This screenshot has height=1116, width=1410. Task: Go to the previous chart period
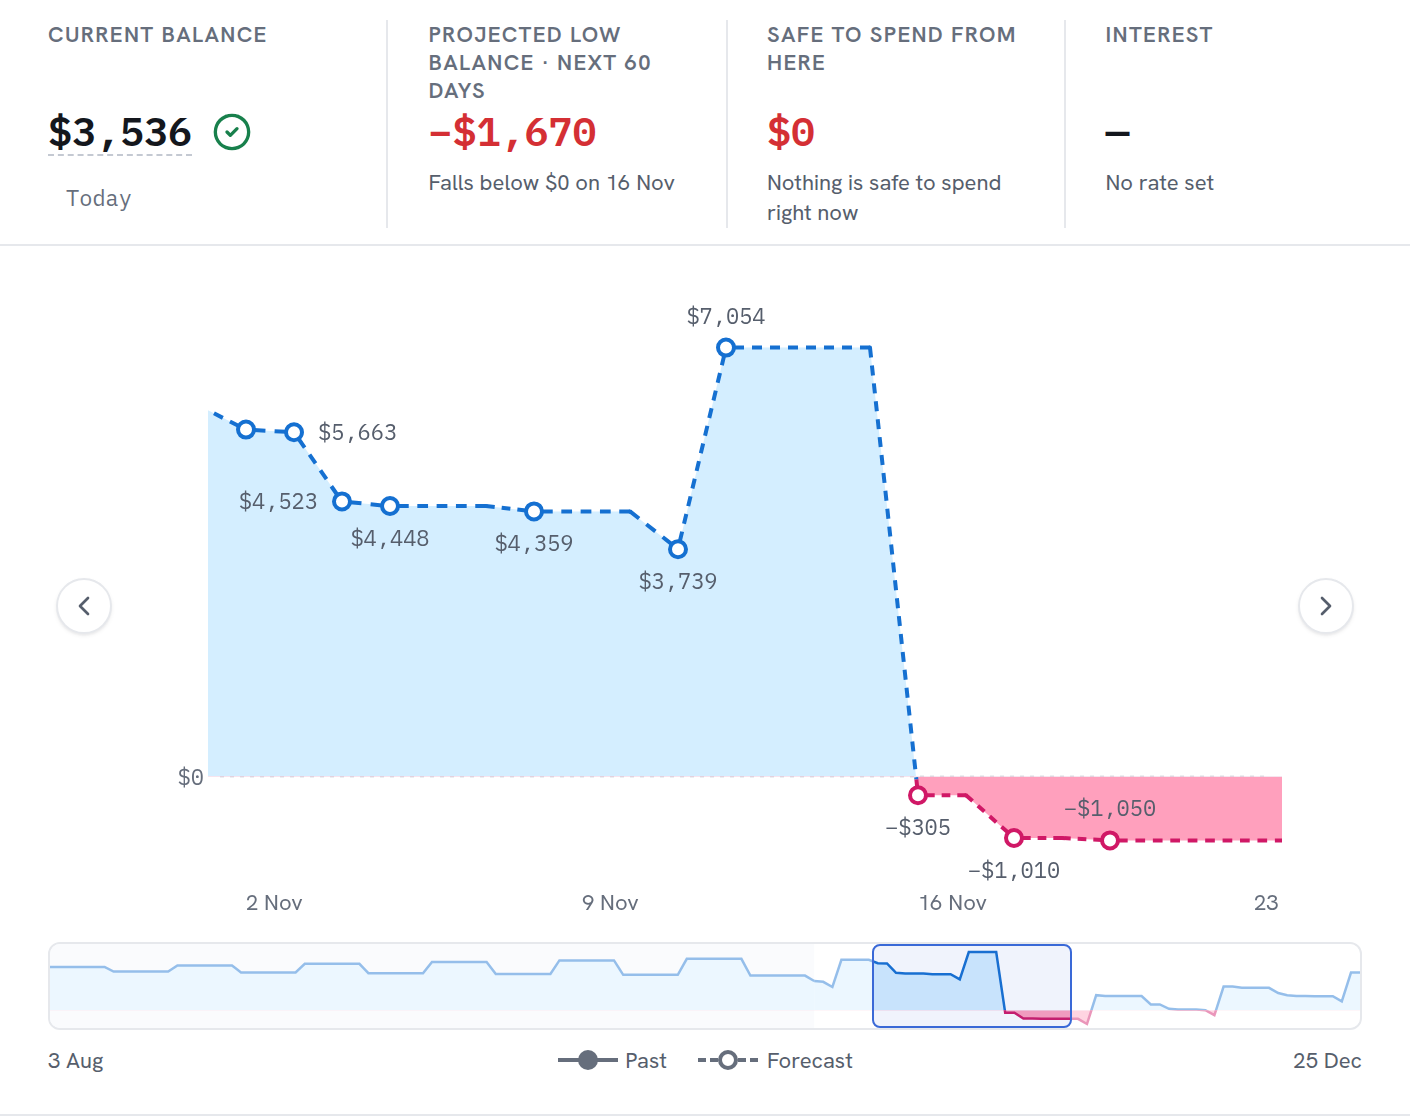click(84, 606)
